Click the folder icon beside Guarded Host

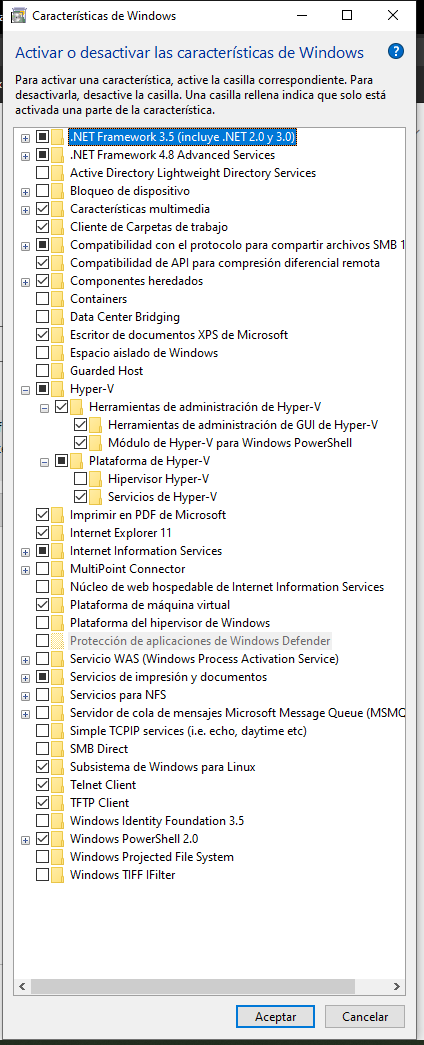tap(59, 371)
